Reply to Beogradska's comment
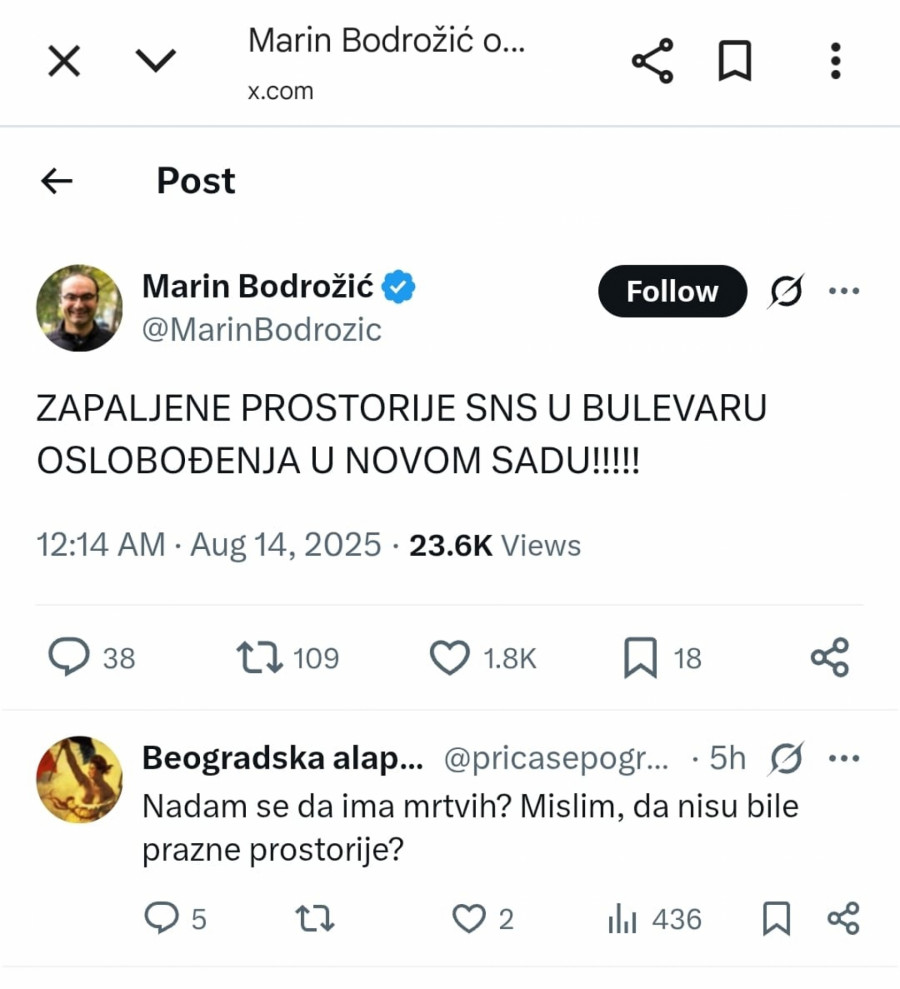Image resolution: width=900 pixels, height=989 pixels. (161, 918)
